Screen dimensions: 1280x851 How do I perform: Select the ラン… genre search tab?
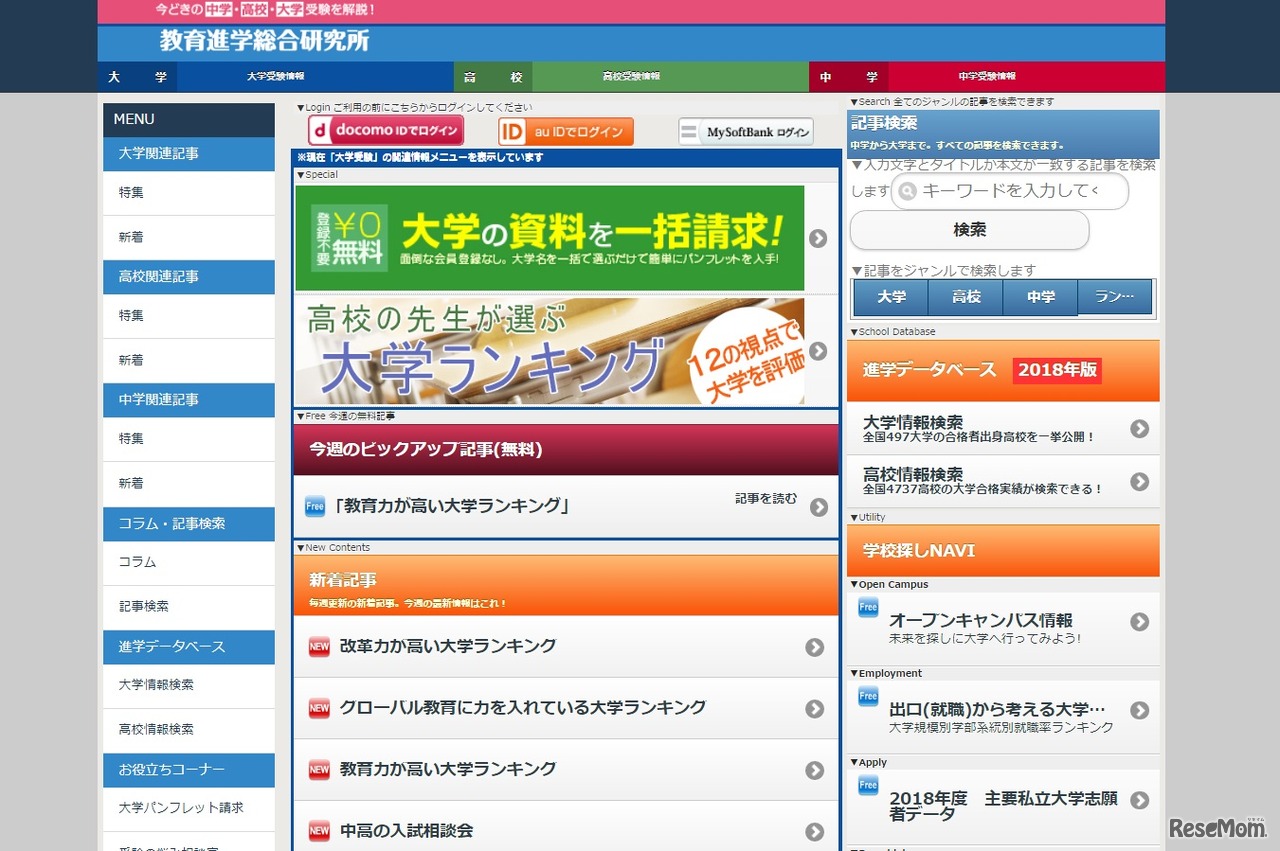(1115, 297)
